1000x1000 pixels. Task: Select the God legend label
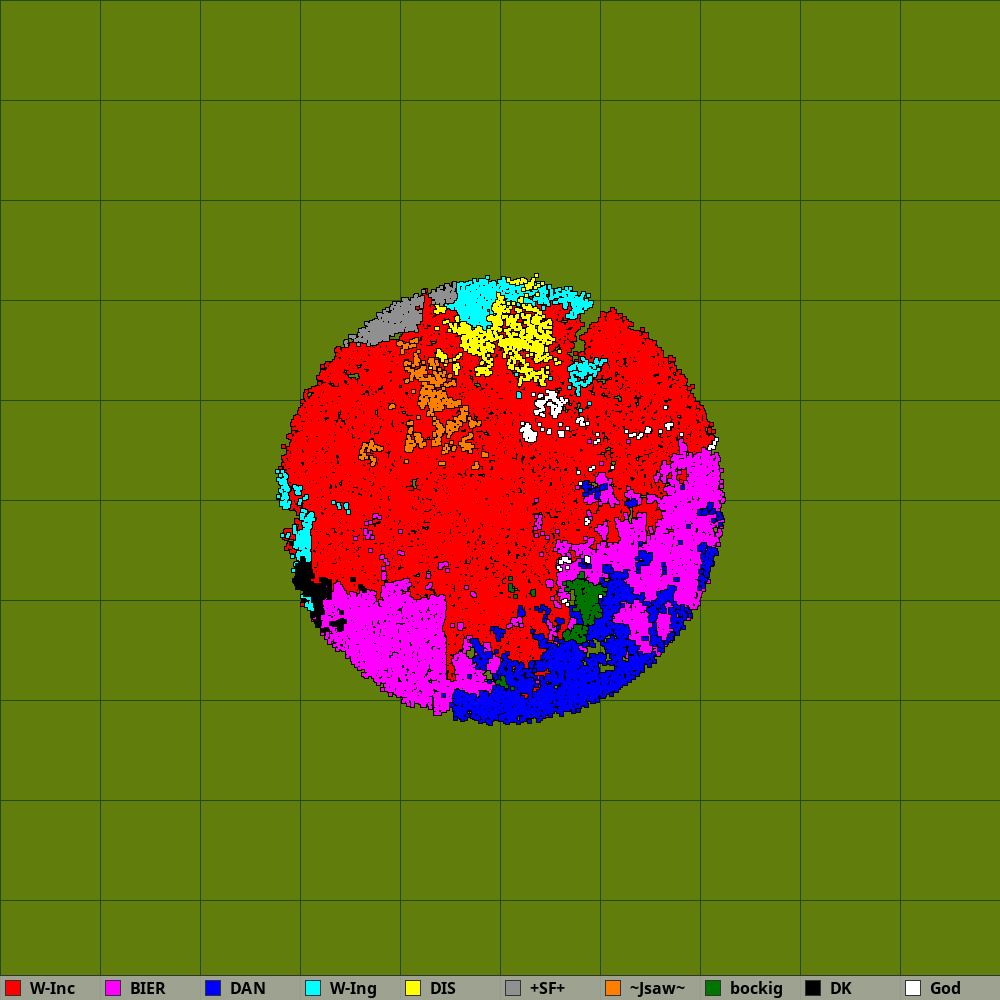945,988
